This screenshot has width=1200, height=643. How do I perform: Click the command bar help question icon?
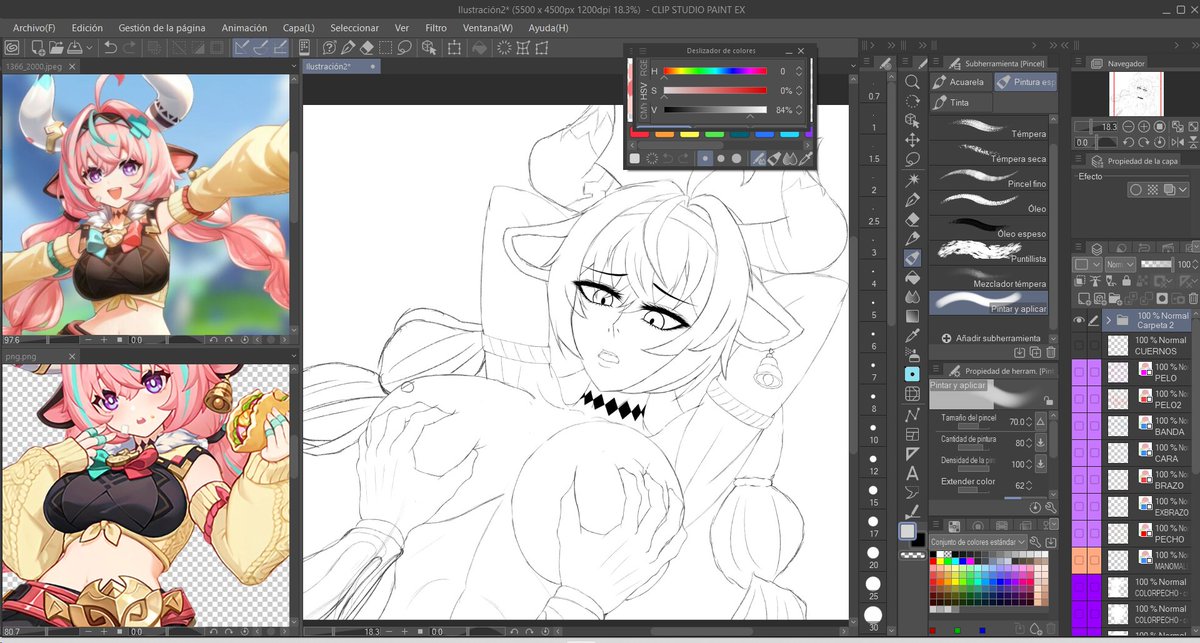point(329,47)
